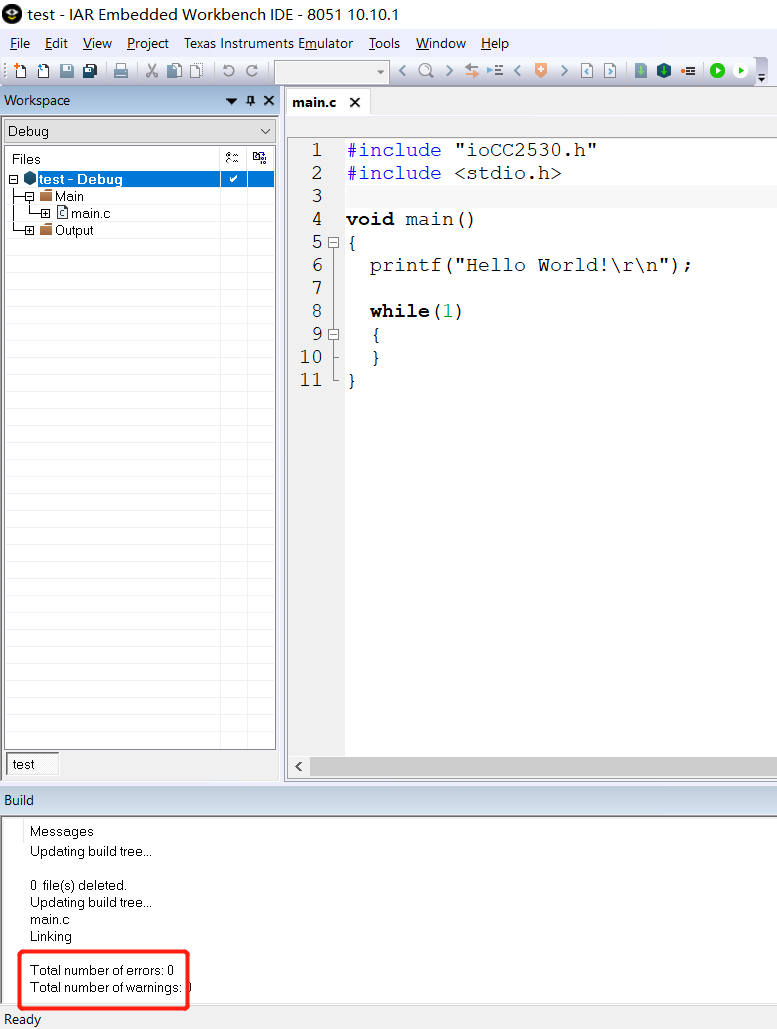Open the Texas Instruments Emulator menu

pos(268,43)
